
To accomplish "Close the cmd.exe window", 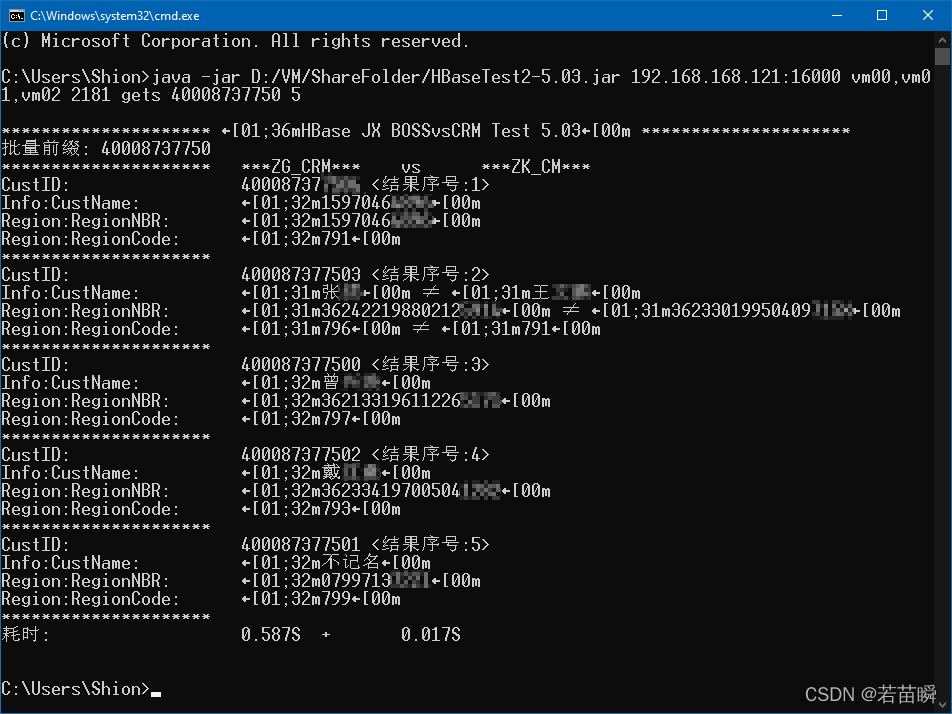I will (928, 16).
